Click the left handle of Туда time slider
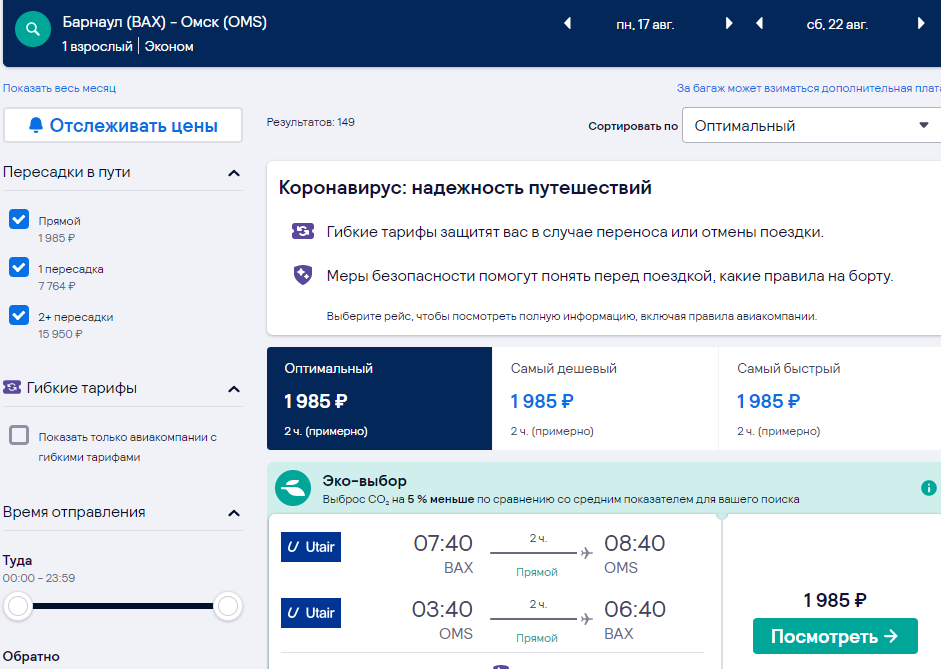The image size is (941, 669). (18, 606)
